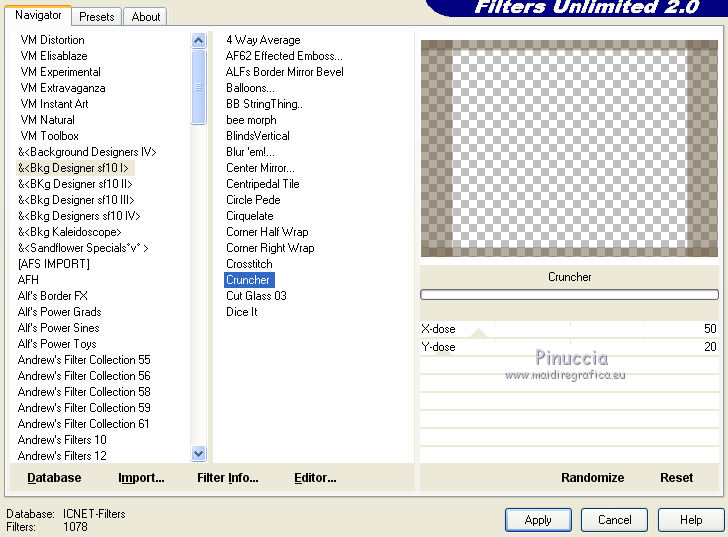The image size is (728, 537).
Task: Select VM Experimental category
Action: pyautogui.click(x=60, y=72)
